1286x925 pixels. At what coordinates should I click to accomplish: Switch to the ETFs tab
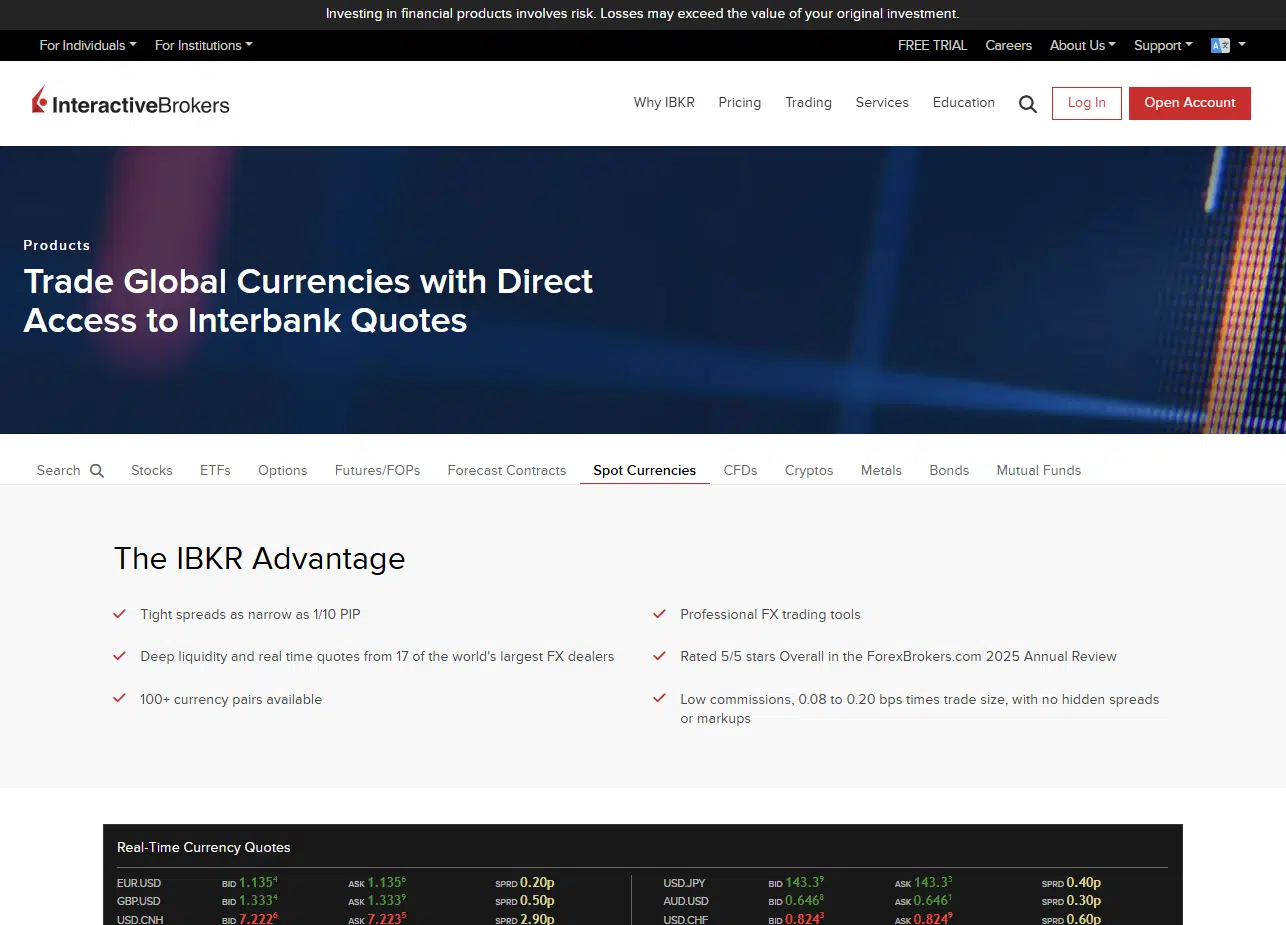click(215, 470)
